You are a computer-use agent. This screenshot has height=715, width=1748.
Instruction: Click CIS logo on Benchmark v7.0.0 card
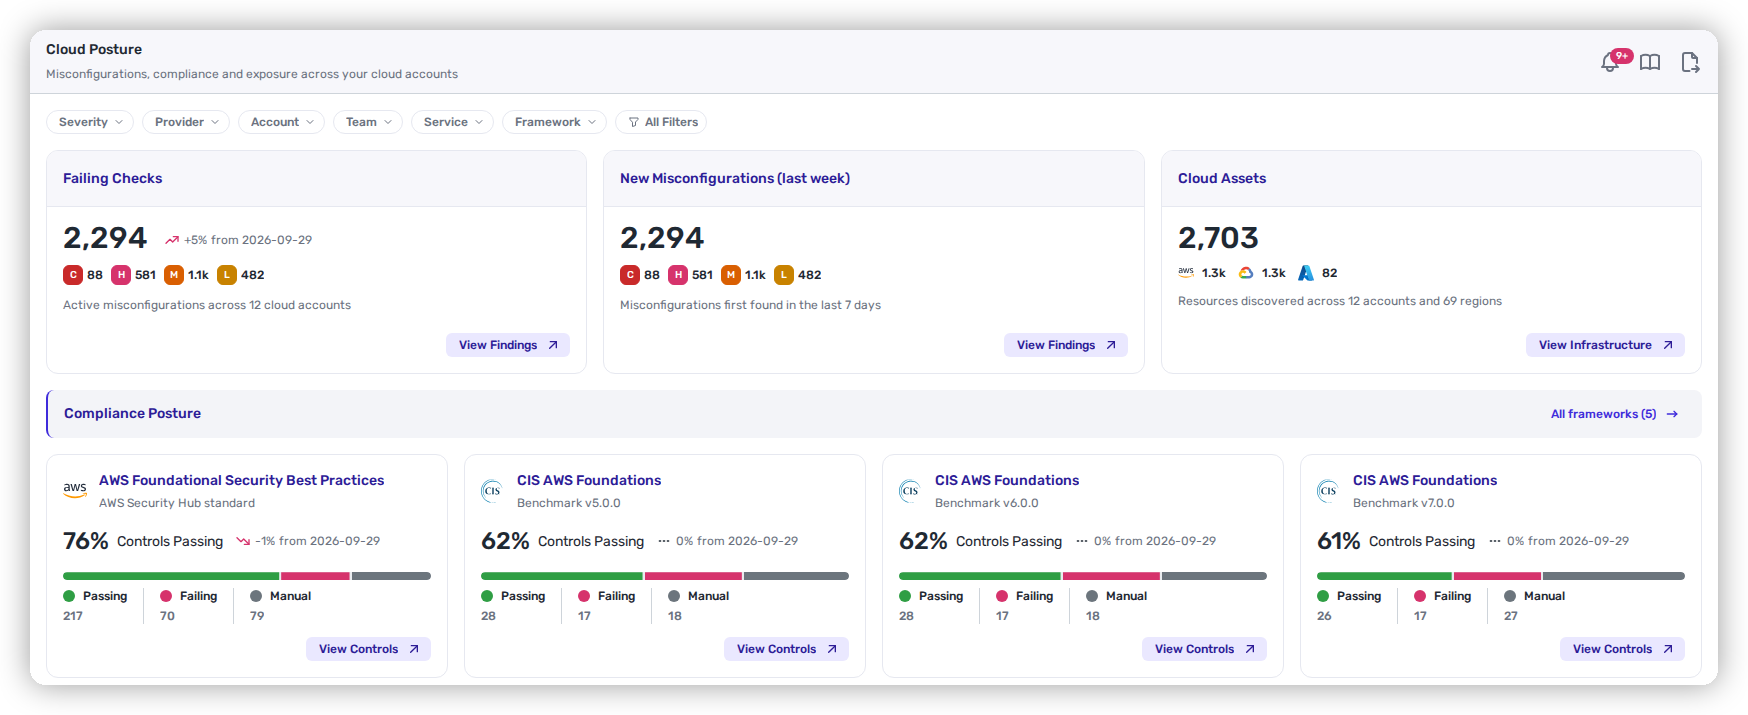pyautogui.click(x=1328, y=490)
